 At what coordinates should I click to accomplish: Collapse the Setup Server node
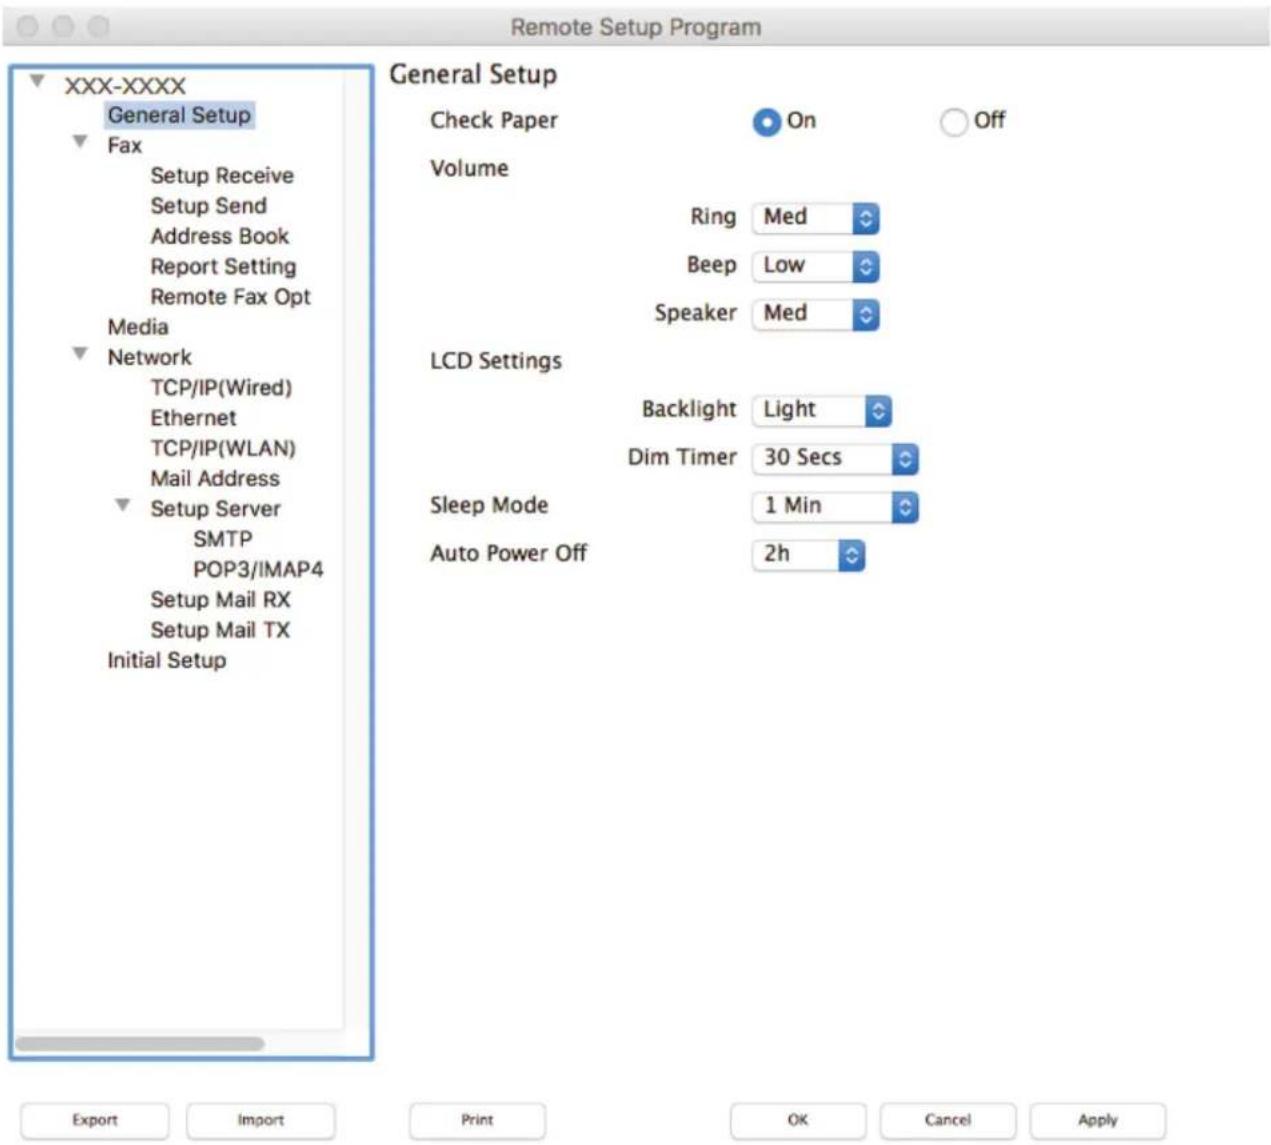pos(123,505)
